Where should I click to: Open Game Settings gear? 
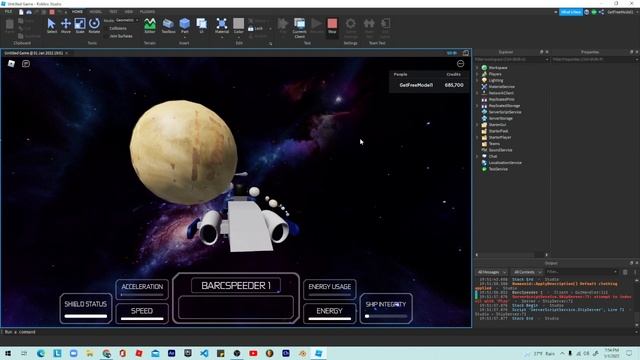click(x=350, y=27)
